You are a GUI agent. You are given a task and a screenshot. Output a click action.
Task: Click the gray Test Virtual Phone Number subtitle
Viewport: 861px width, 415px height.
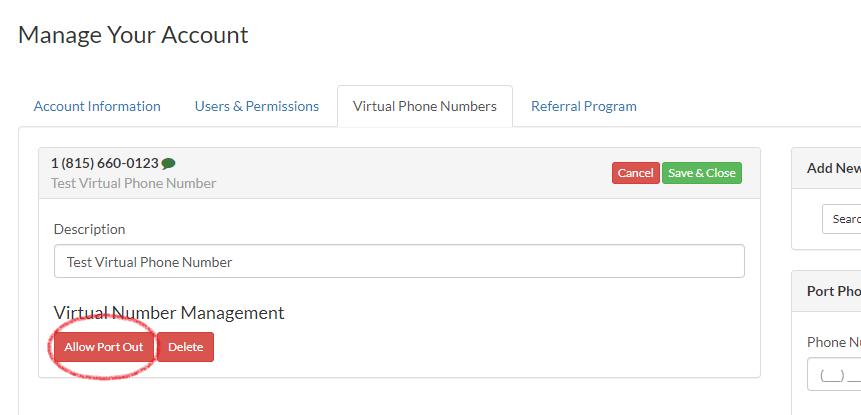coord(133,183)
